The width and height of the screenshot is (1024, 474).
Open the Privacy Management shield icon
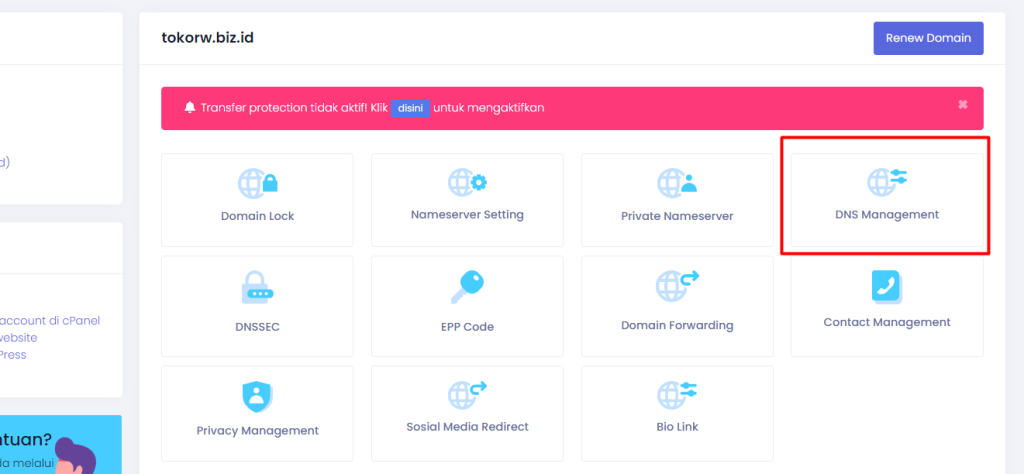257,396
